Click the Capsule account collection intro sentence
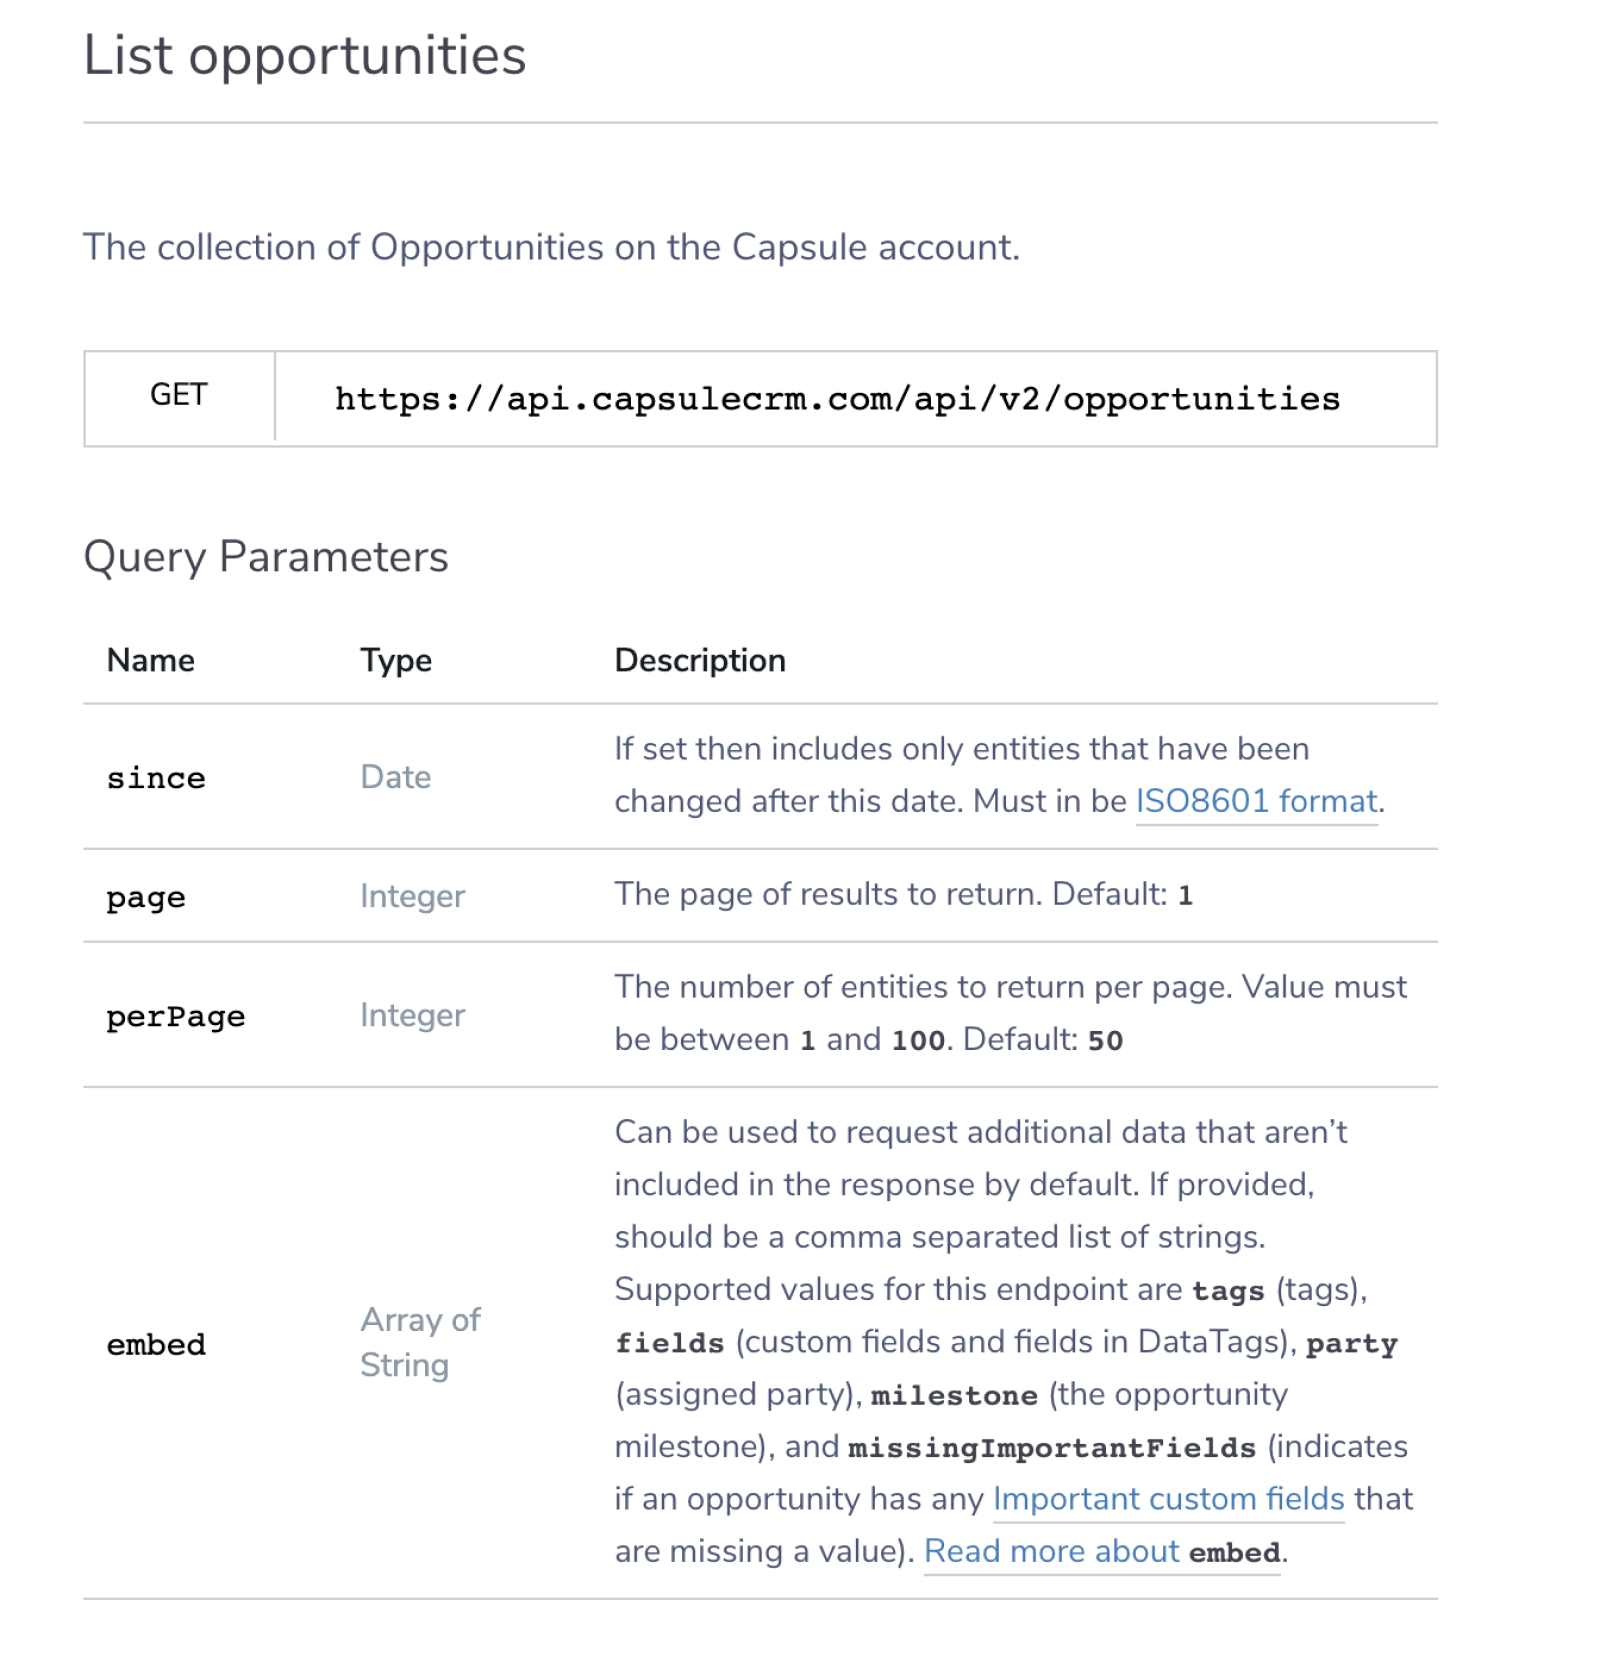This screenshot has width=1600, height=1658. tap(551, 247)
